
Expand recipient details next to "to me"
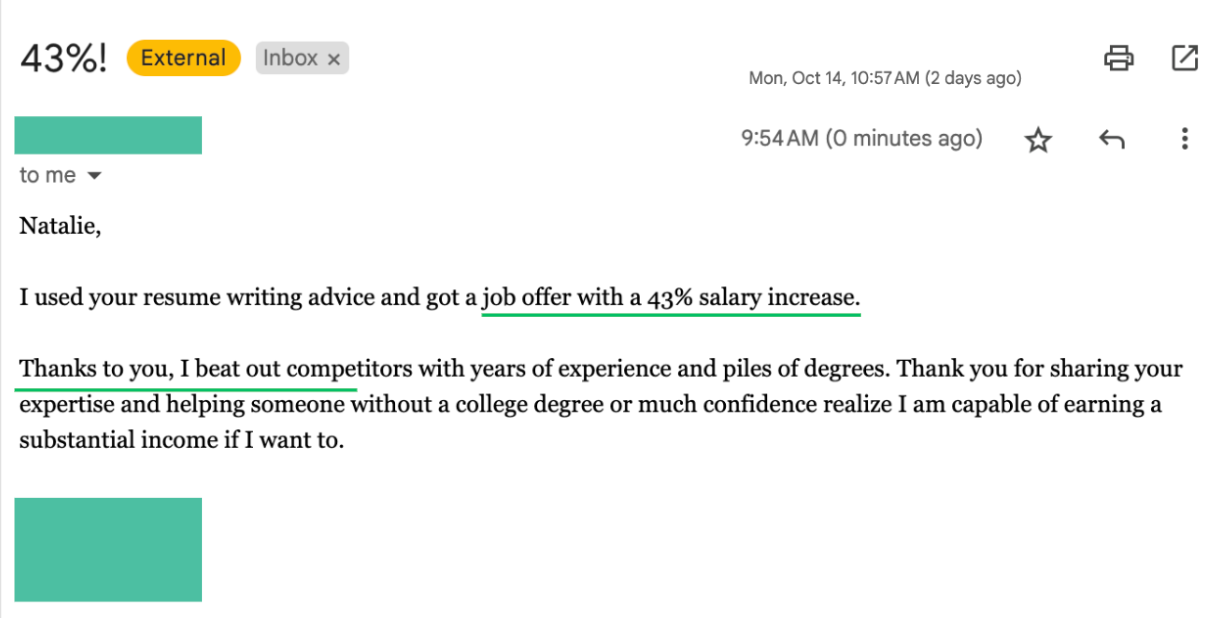tap(95, 176)
